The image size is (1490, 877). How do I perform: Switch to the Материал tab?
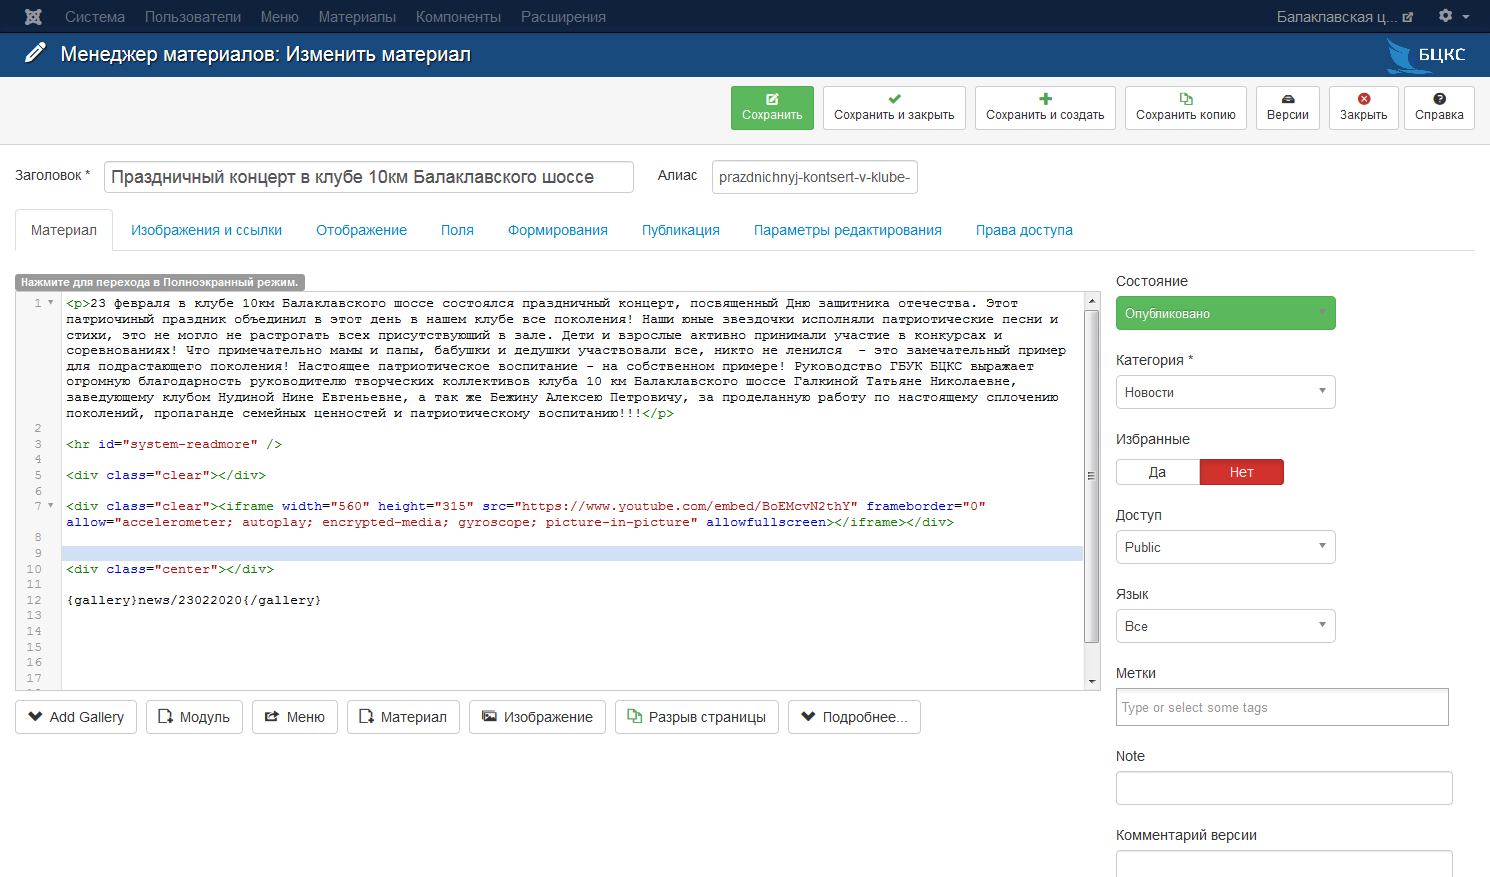click(64, 230)
